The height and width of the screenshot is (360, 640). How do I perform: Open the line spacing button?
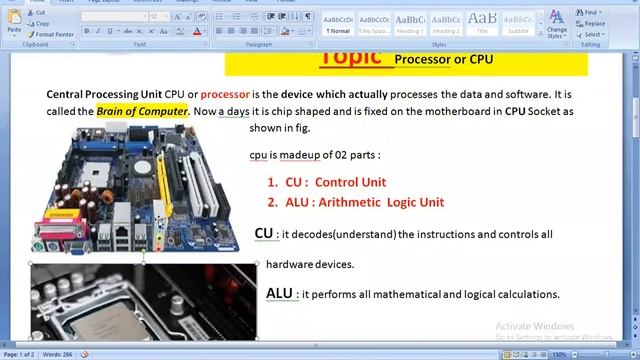(x=268, y=31)
